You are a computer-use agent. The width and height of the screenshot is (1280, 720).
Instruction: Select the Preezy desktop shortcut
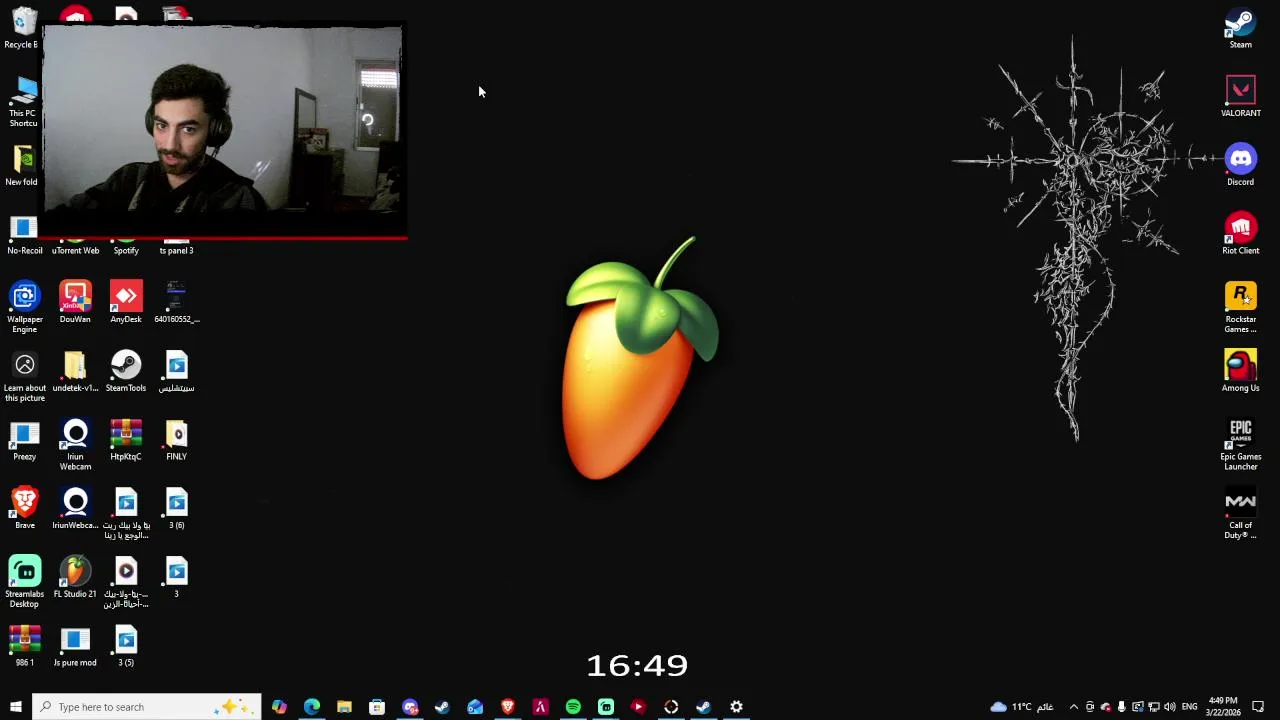pos(25,440)
